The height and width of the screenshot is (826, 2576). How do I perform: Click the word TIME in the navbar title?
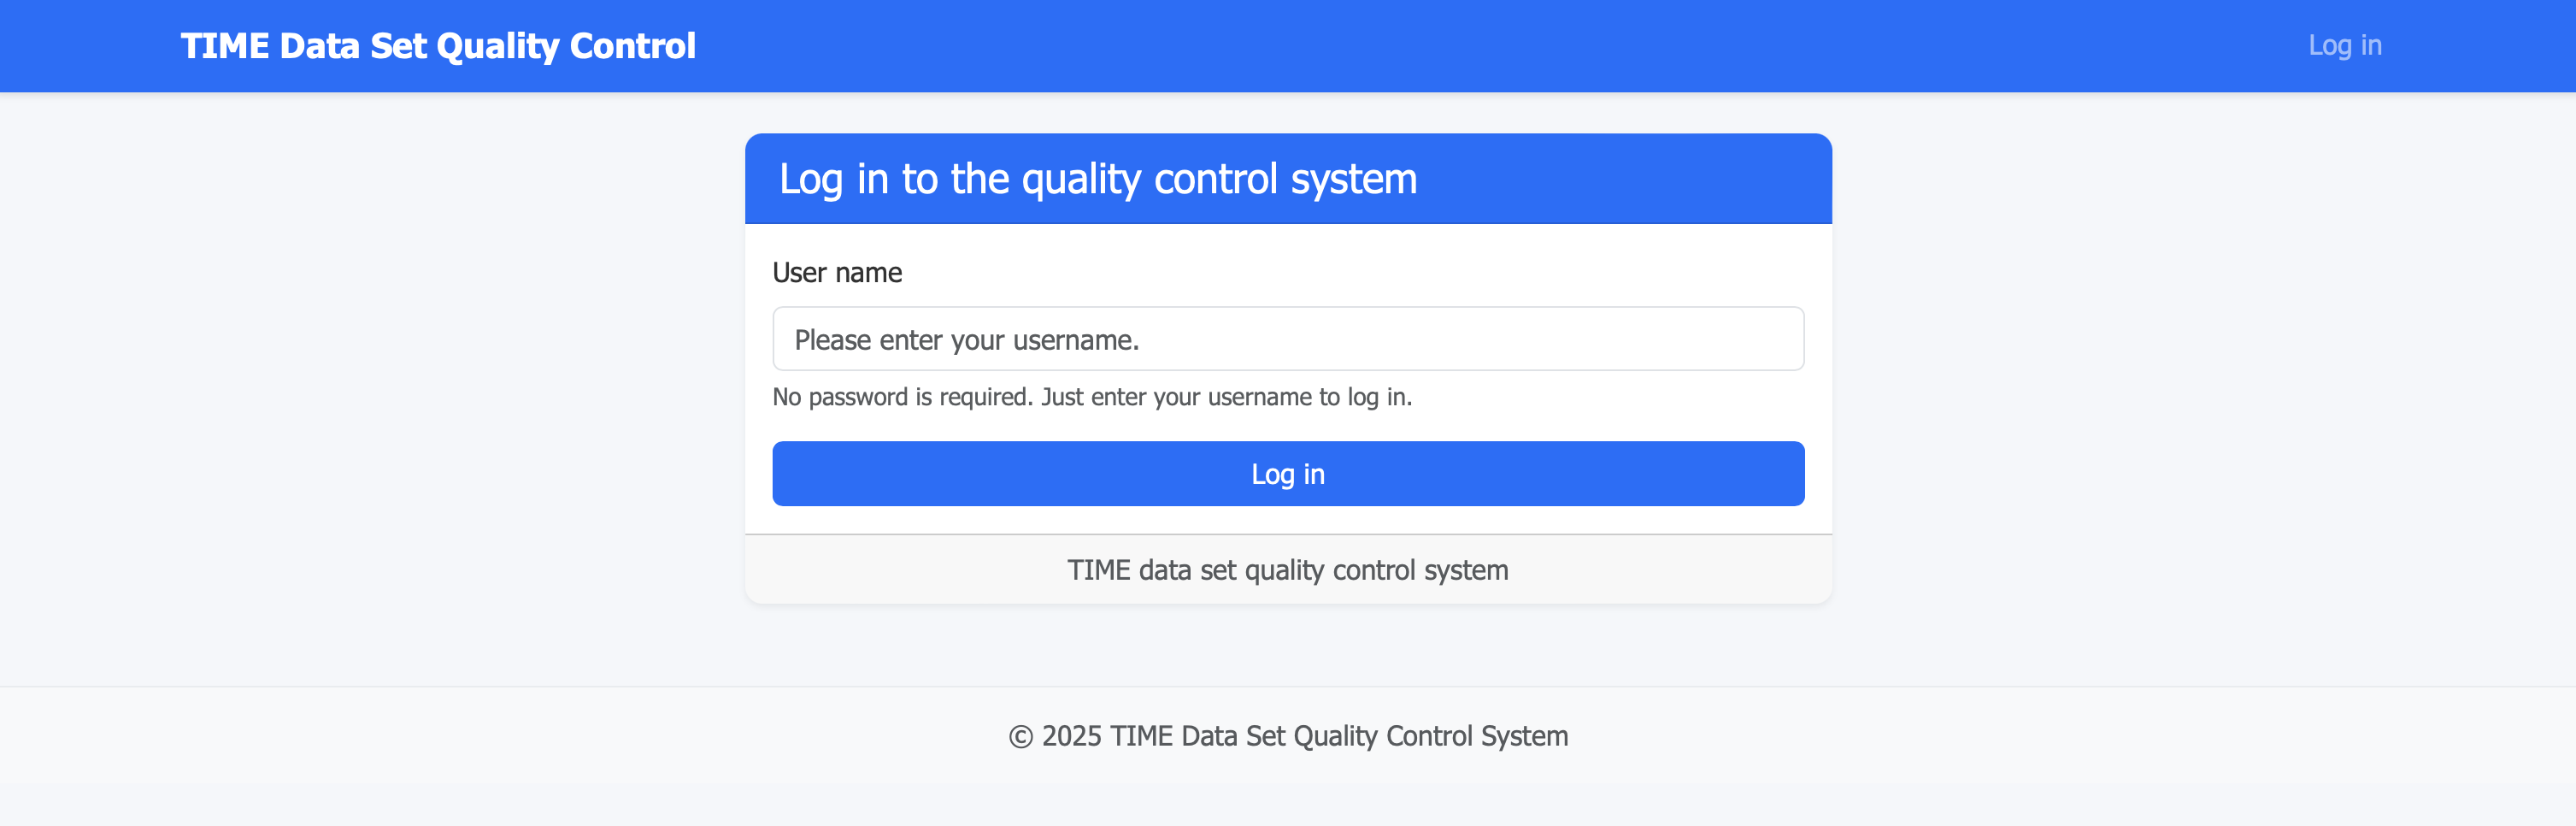click(225, 46)
